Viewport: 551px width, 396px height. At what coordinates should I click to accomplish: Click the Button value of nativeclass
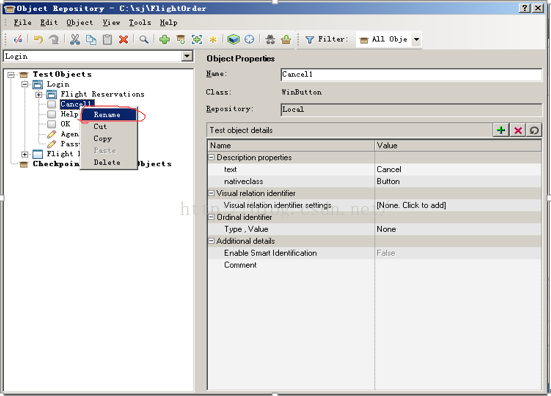(459, 181)
